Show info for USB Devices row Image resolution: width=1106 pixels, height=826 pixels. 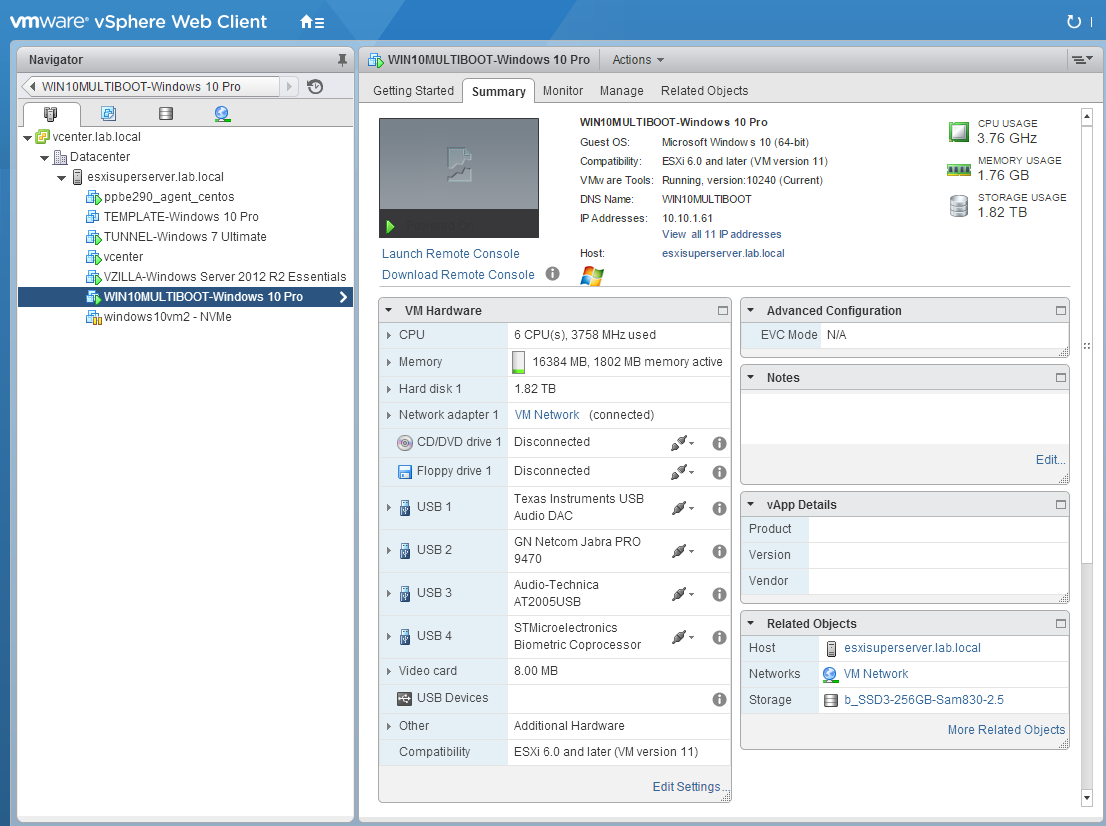(719, 699)
